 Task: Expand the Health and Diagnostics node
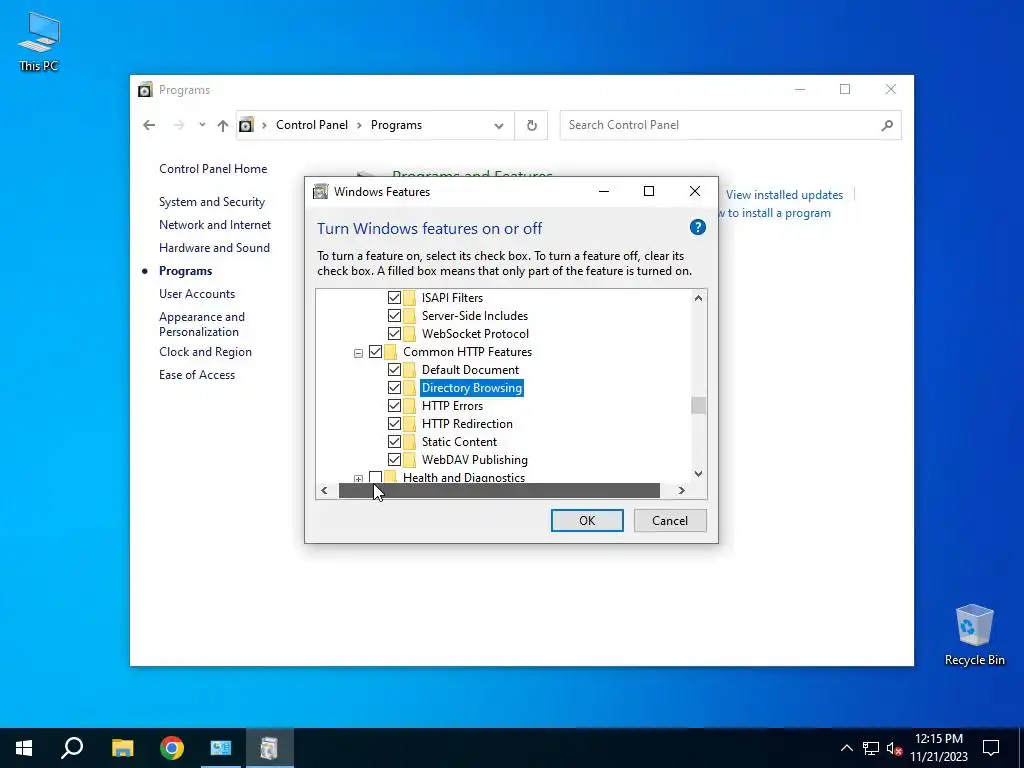[x=358, y=479]
